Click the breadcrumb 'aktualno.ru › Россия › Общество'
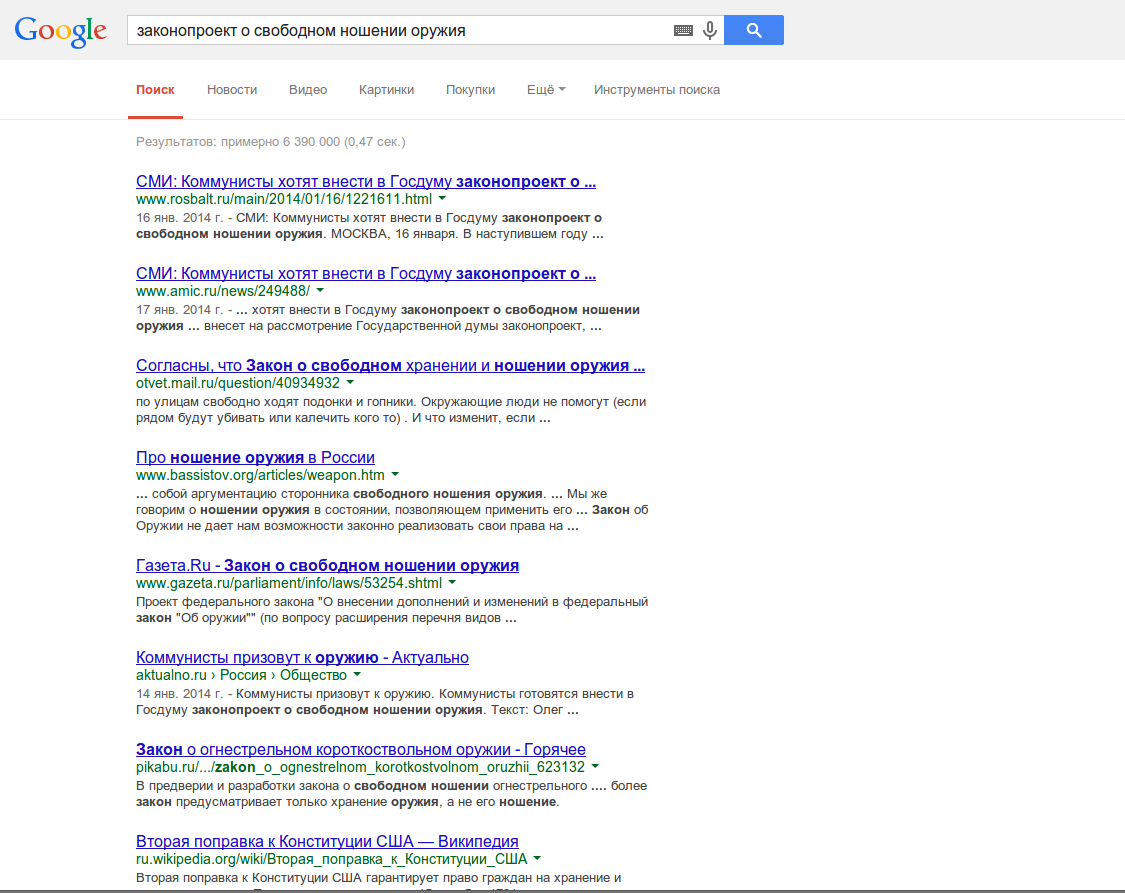 click(242, 675)
